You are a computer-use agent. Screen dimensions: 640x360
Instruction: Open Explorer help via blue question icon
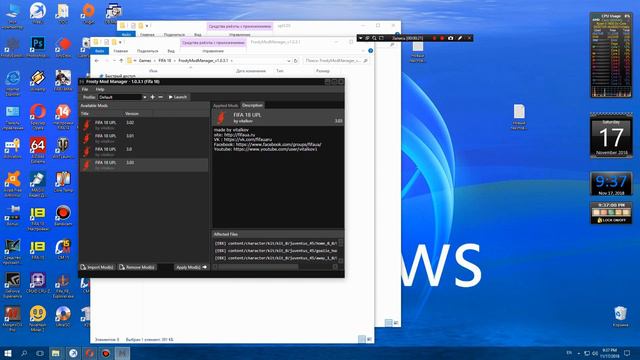[370, 51]
